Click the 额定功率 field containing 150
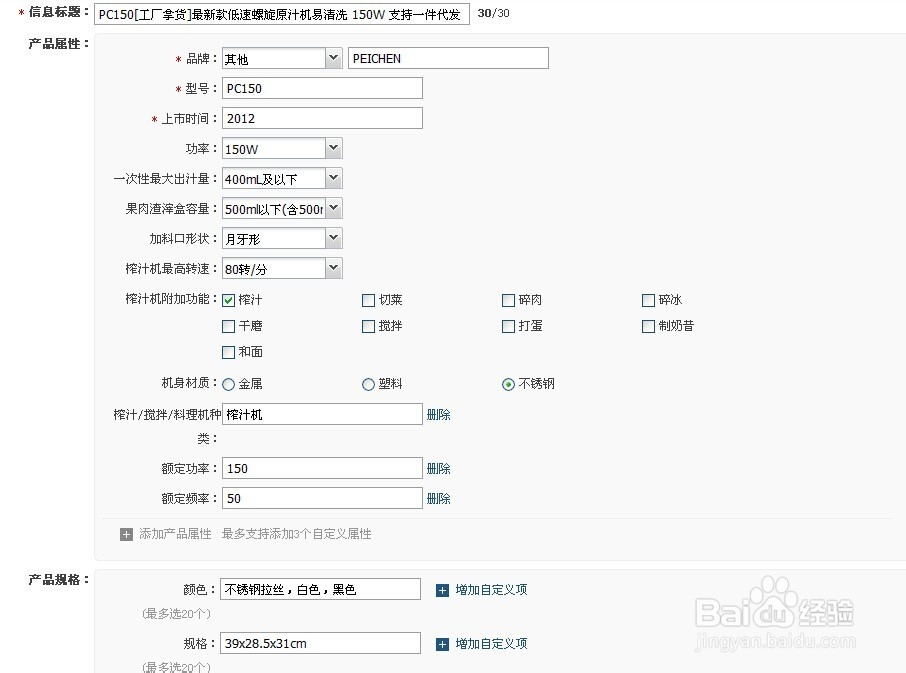This screenshot has width=906, height=673. click(x=322, y=469)
